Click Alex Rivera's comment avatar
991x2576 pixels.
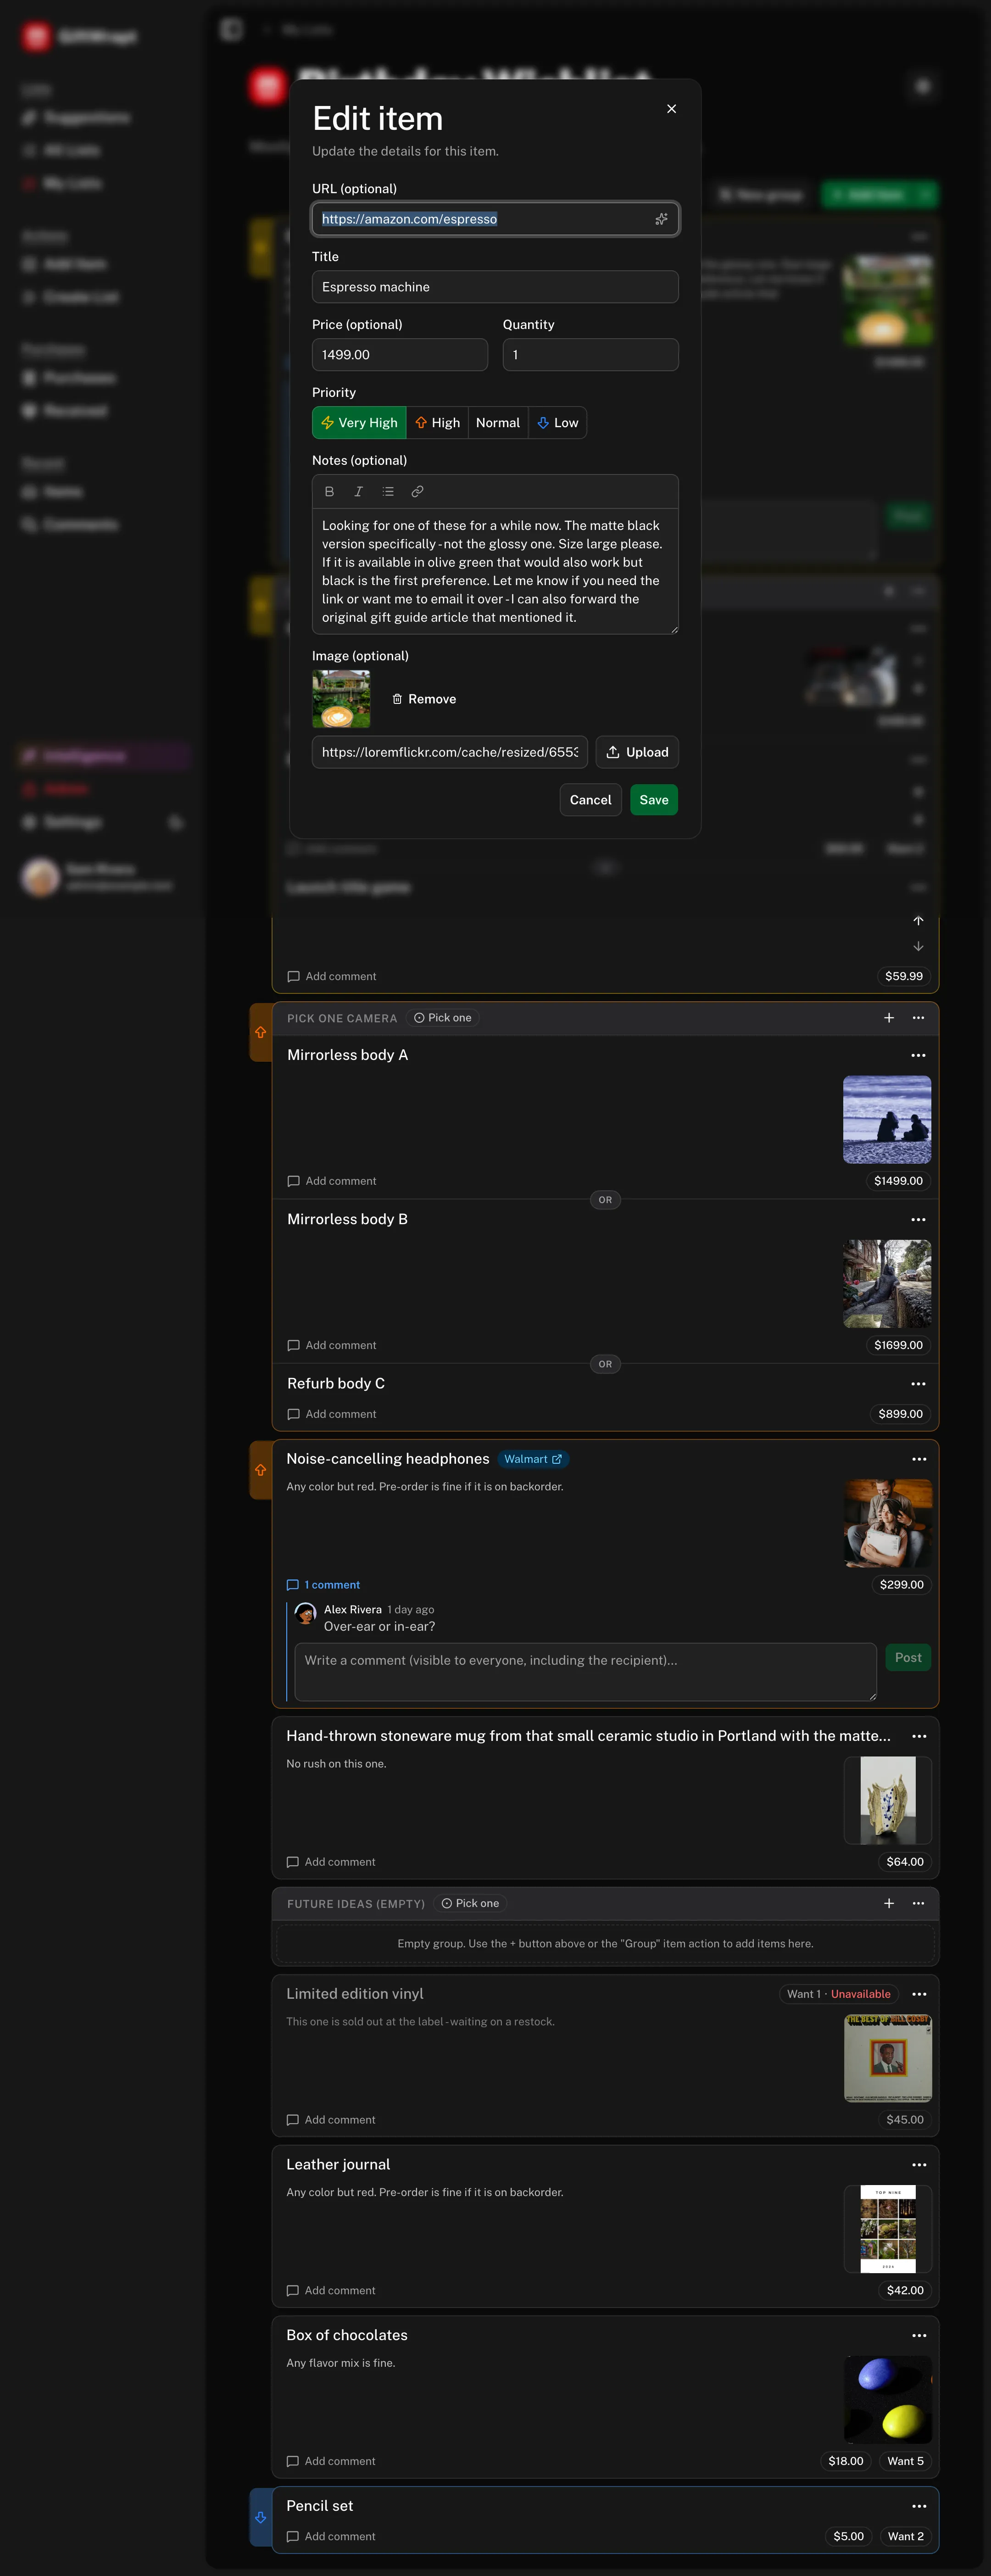(x=306, y=1614)
